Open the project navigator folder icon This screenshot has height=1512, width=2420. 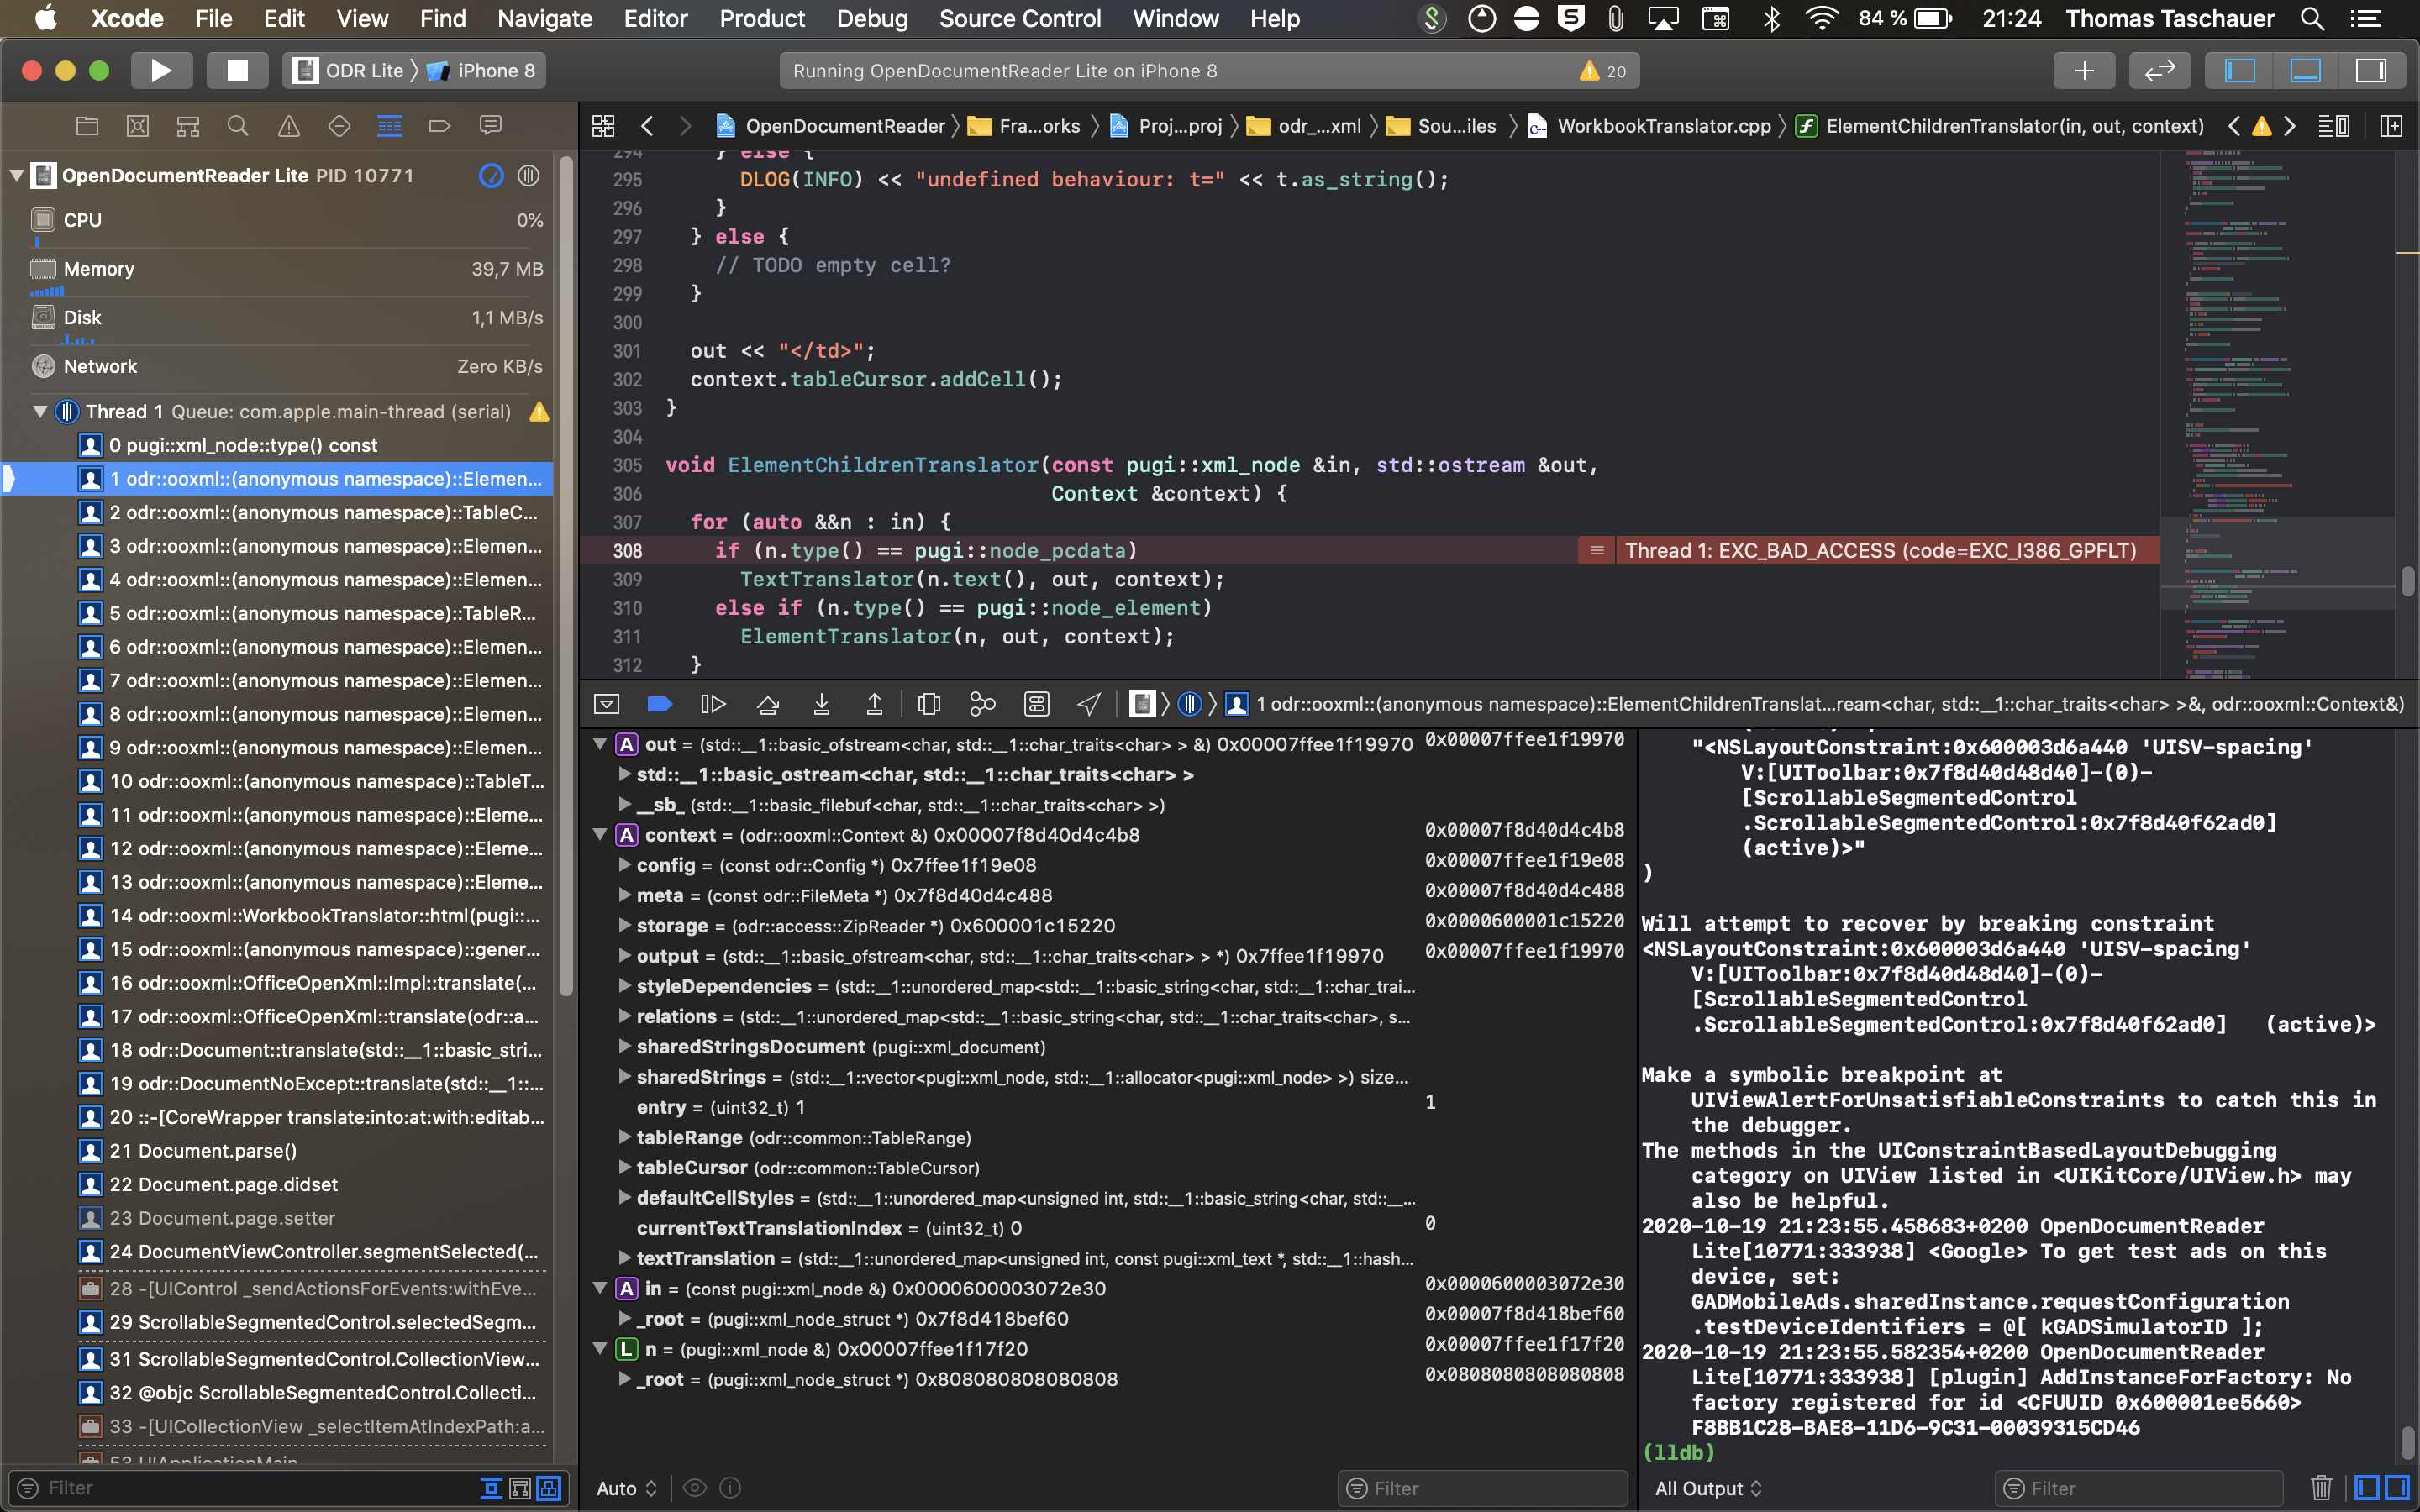tap(87, 126)
